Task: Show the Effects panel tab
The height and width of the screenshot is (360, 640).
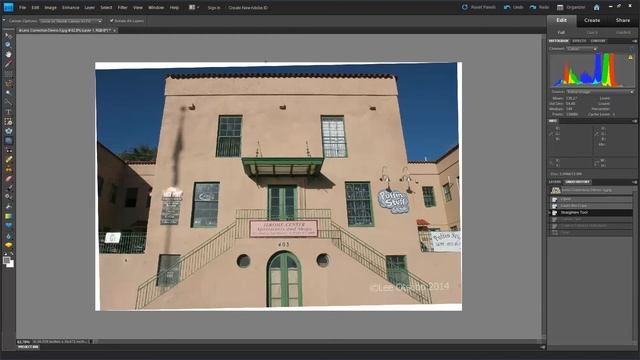Action: tap(579, 41)
